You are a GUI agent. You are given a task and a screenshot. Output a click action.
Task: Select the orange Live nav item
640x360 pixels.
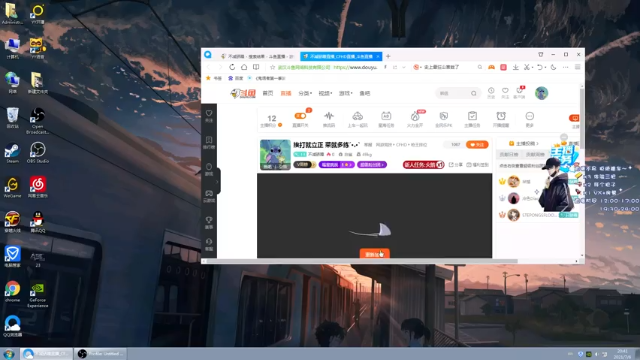pos(286,93)
